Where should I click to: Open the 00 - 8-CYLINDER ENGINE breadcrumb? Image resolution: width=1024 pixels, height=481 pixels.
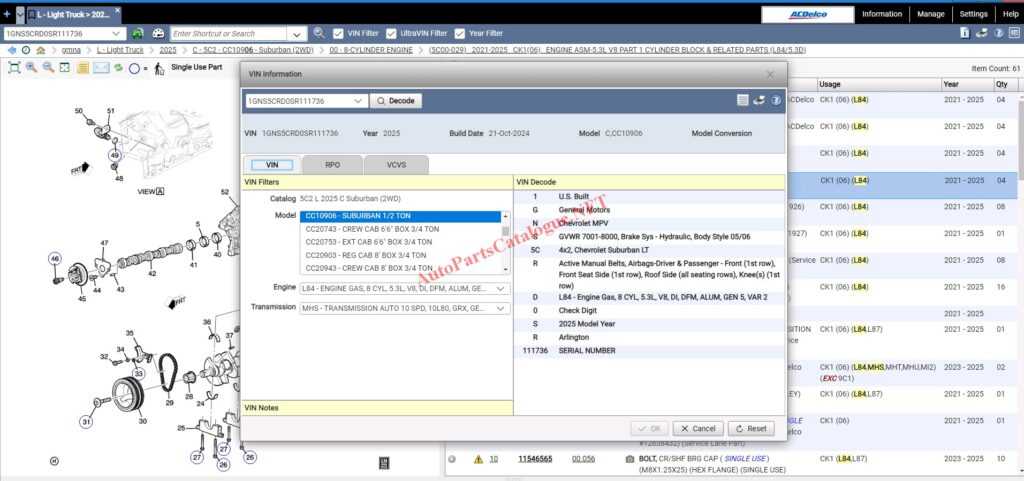(371, 50)
